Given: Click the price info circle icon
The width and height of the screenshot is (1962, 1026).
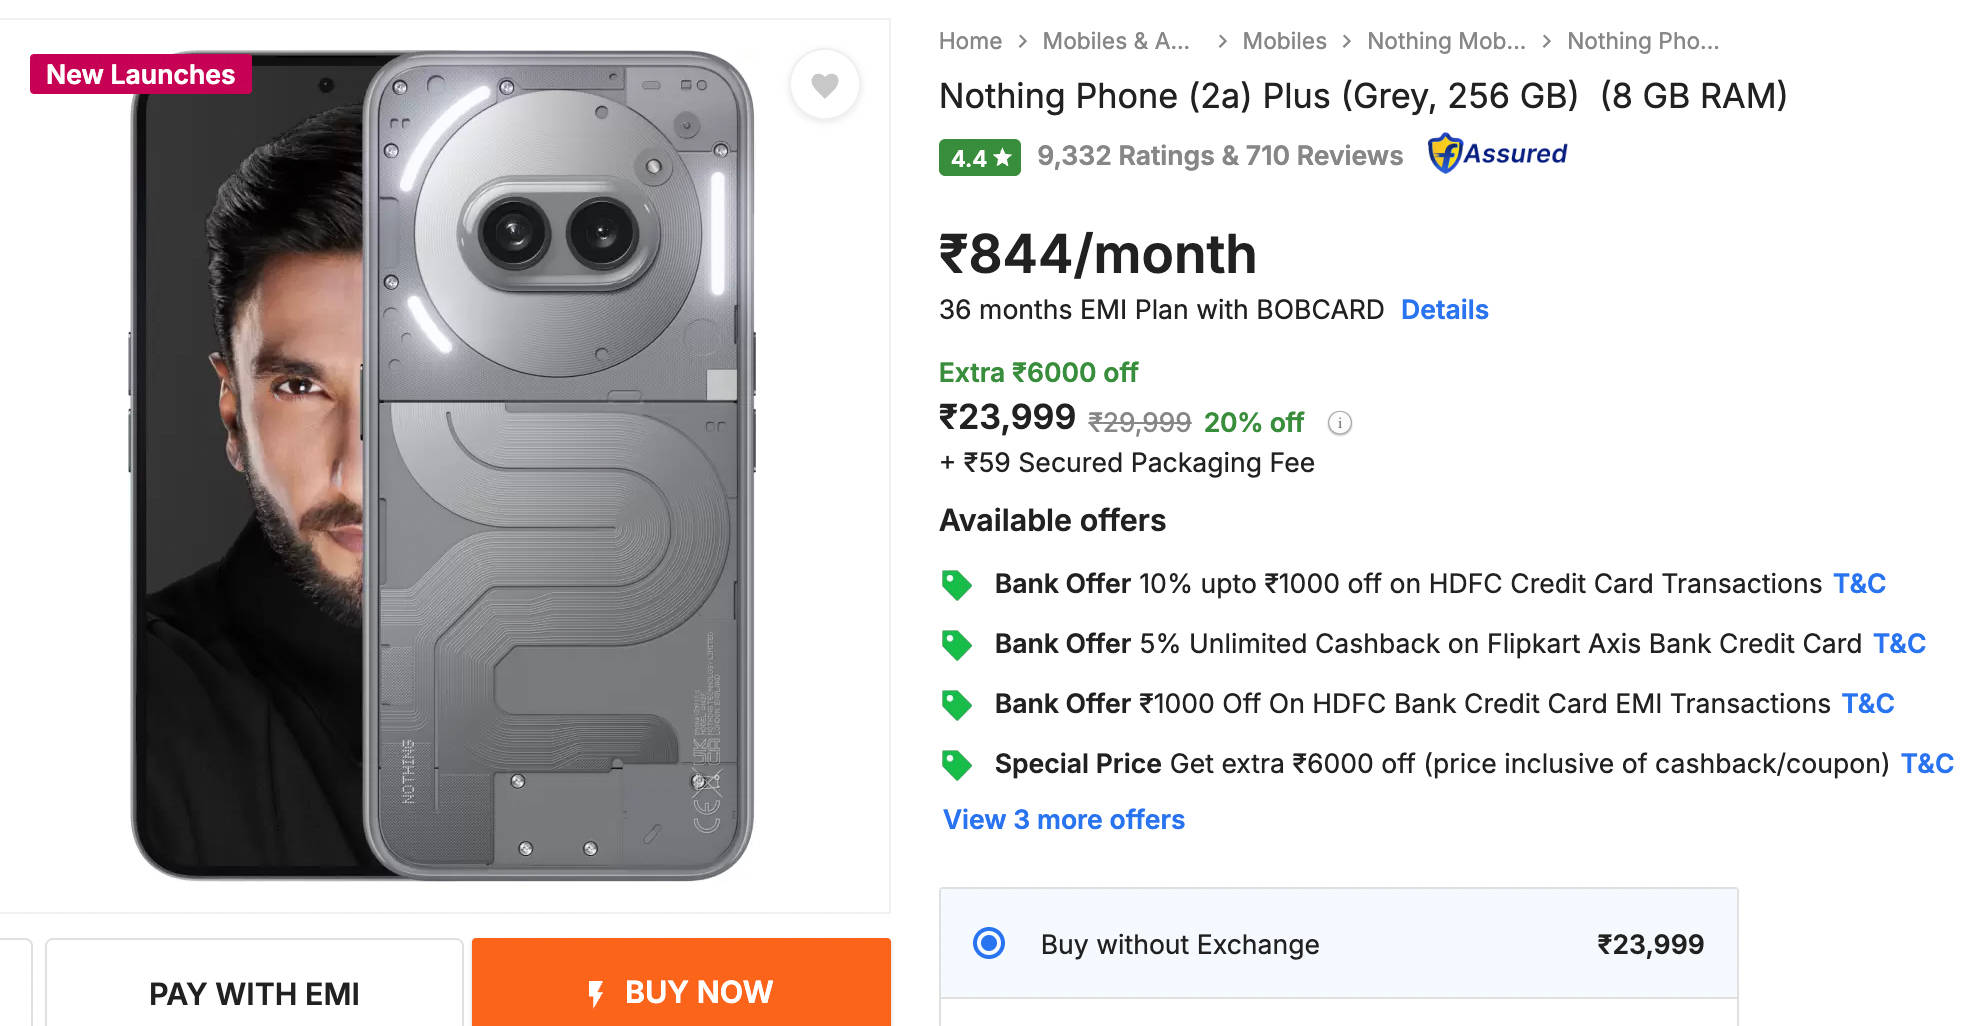Looking at the screenshot, I should pyautogui.click(x=1339, y=423).
